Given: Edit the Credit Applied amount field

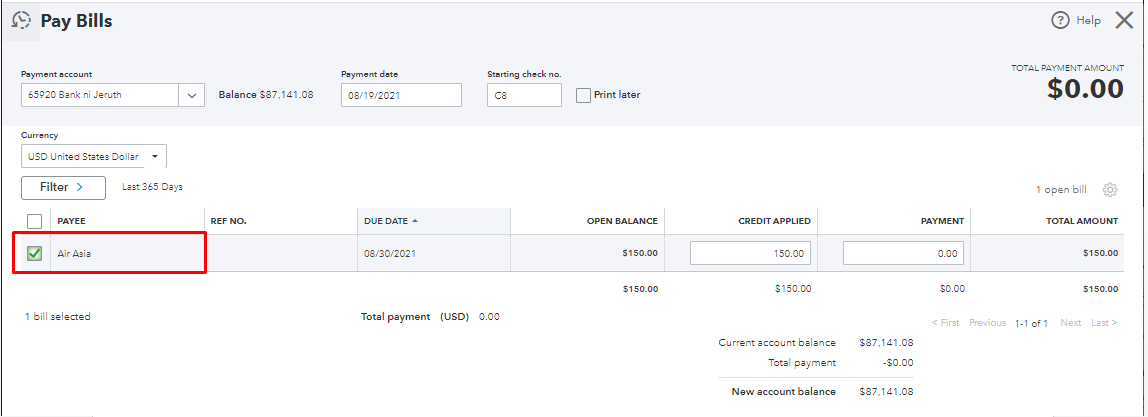Looking at the screenshot, I should 750,254.
